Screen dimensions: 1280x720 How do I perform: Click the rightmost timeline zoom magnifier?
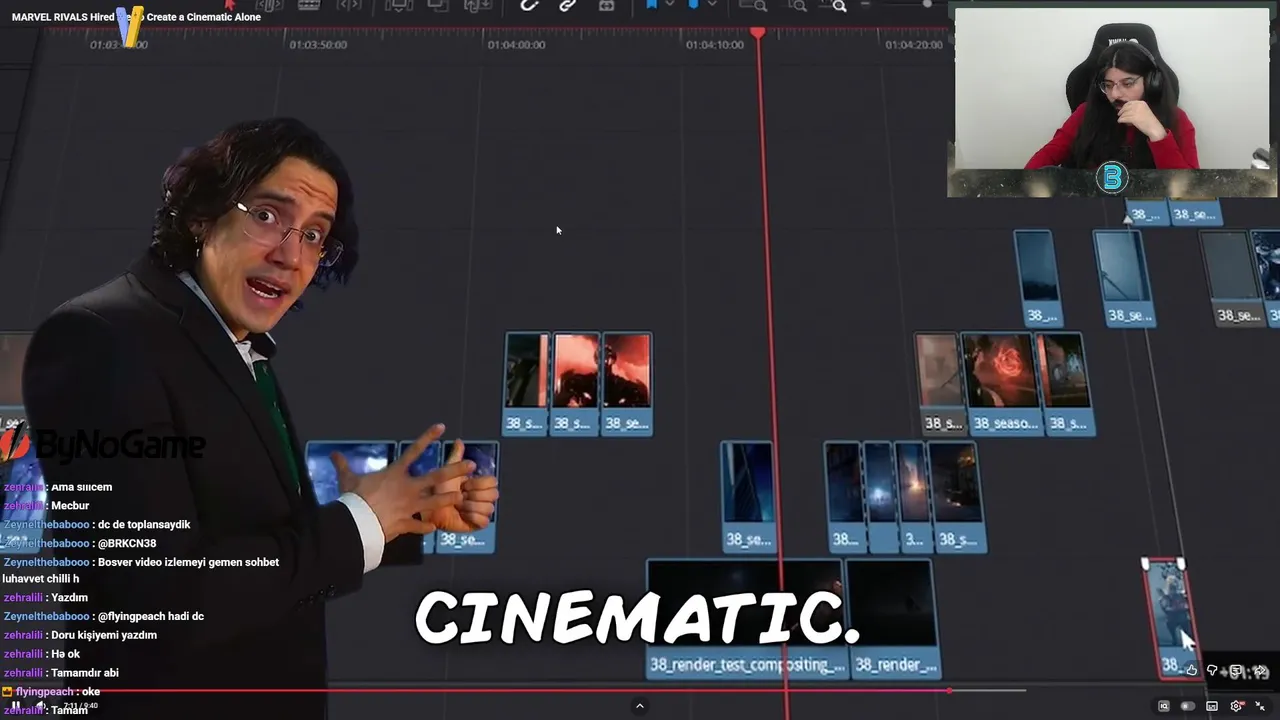(839, 5)
